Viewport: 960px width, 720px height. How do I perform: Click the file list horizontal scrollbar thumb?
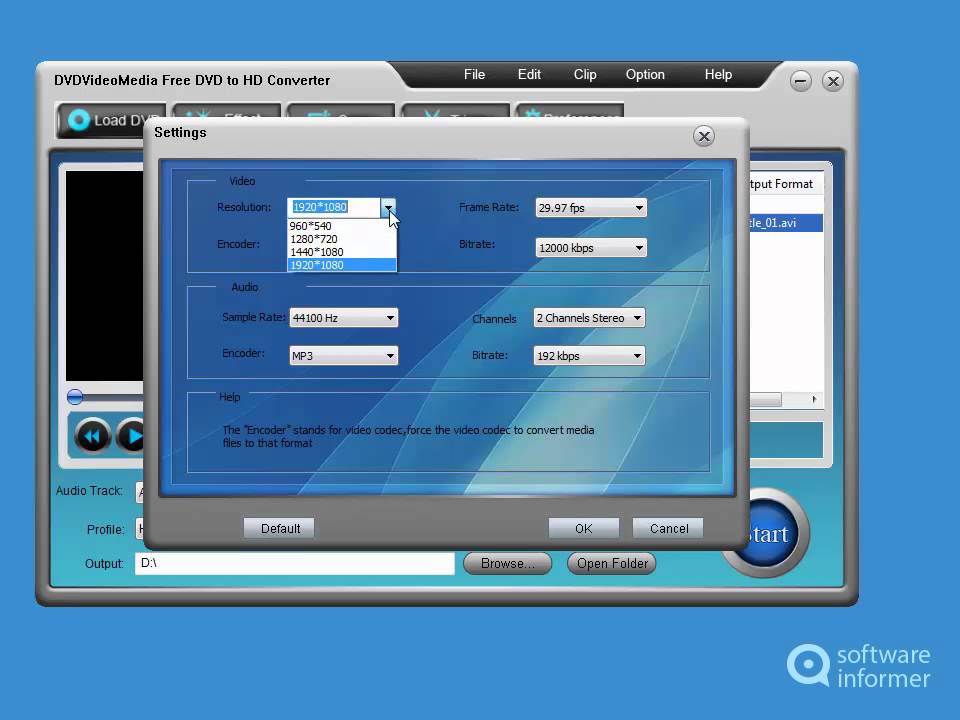tap(766, 399)
